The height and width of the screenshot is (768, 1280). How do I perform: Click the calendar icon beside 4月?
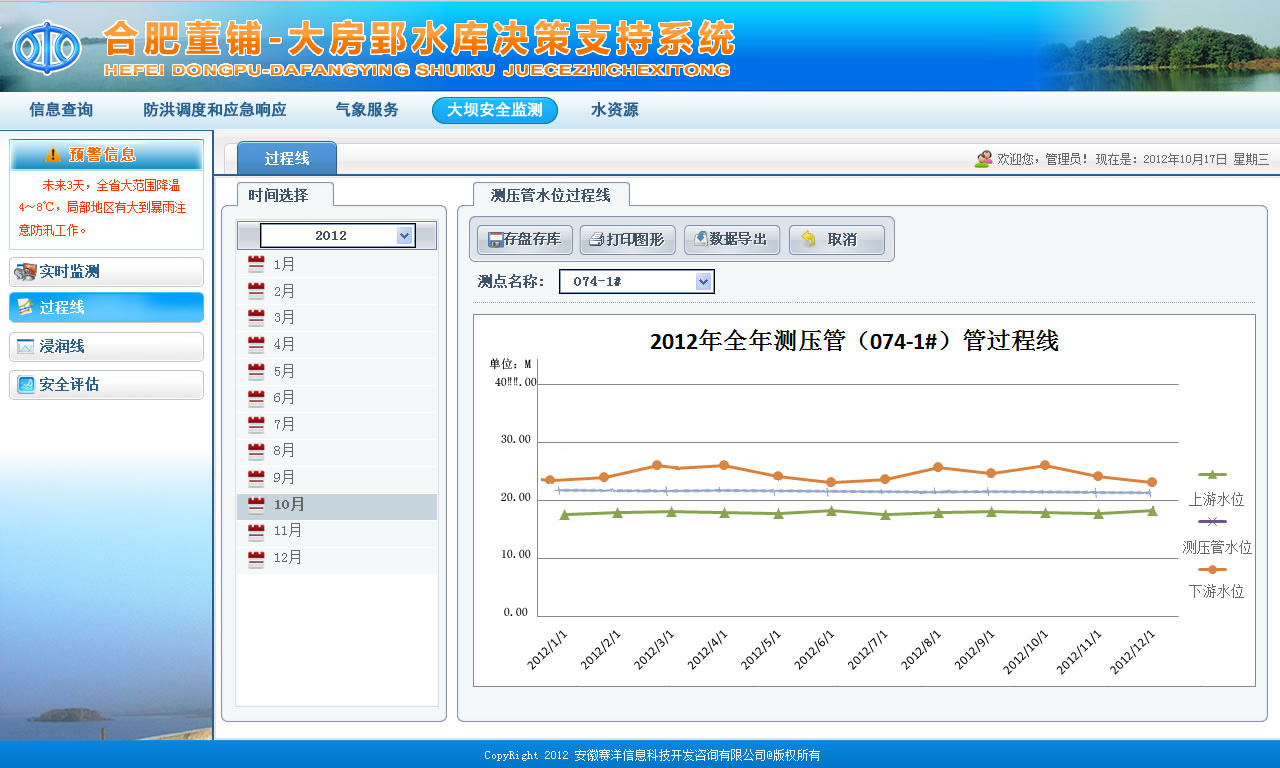[x=256, y=344]
